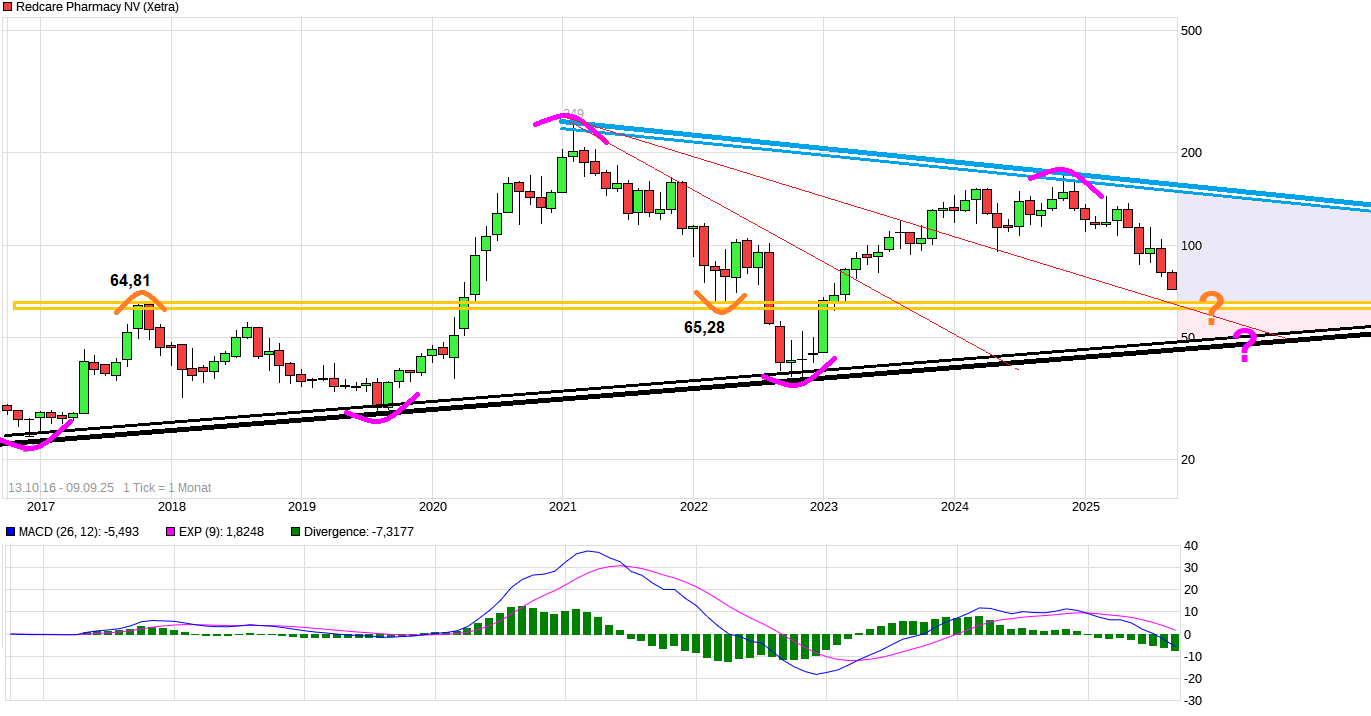Screen dimensions: 1371x716
Task: Click the 1 Tick = 1 Monat label
Action: click(x=167, y=488)
